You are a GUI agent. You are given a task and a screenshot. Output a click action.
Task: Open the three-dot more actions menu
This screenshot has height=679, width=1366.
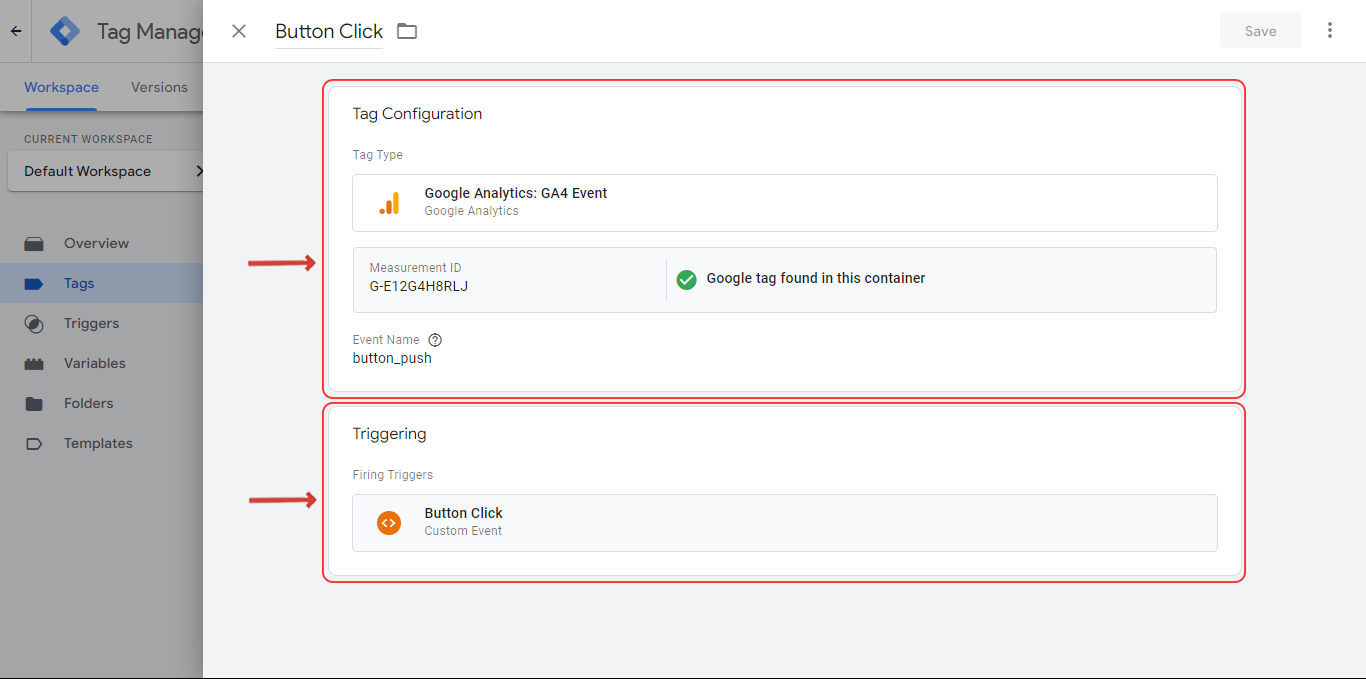point(1330,31)
